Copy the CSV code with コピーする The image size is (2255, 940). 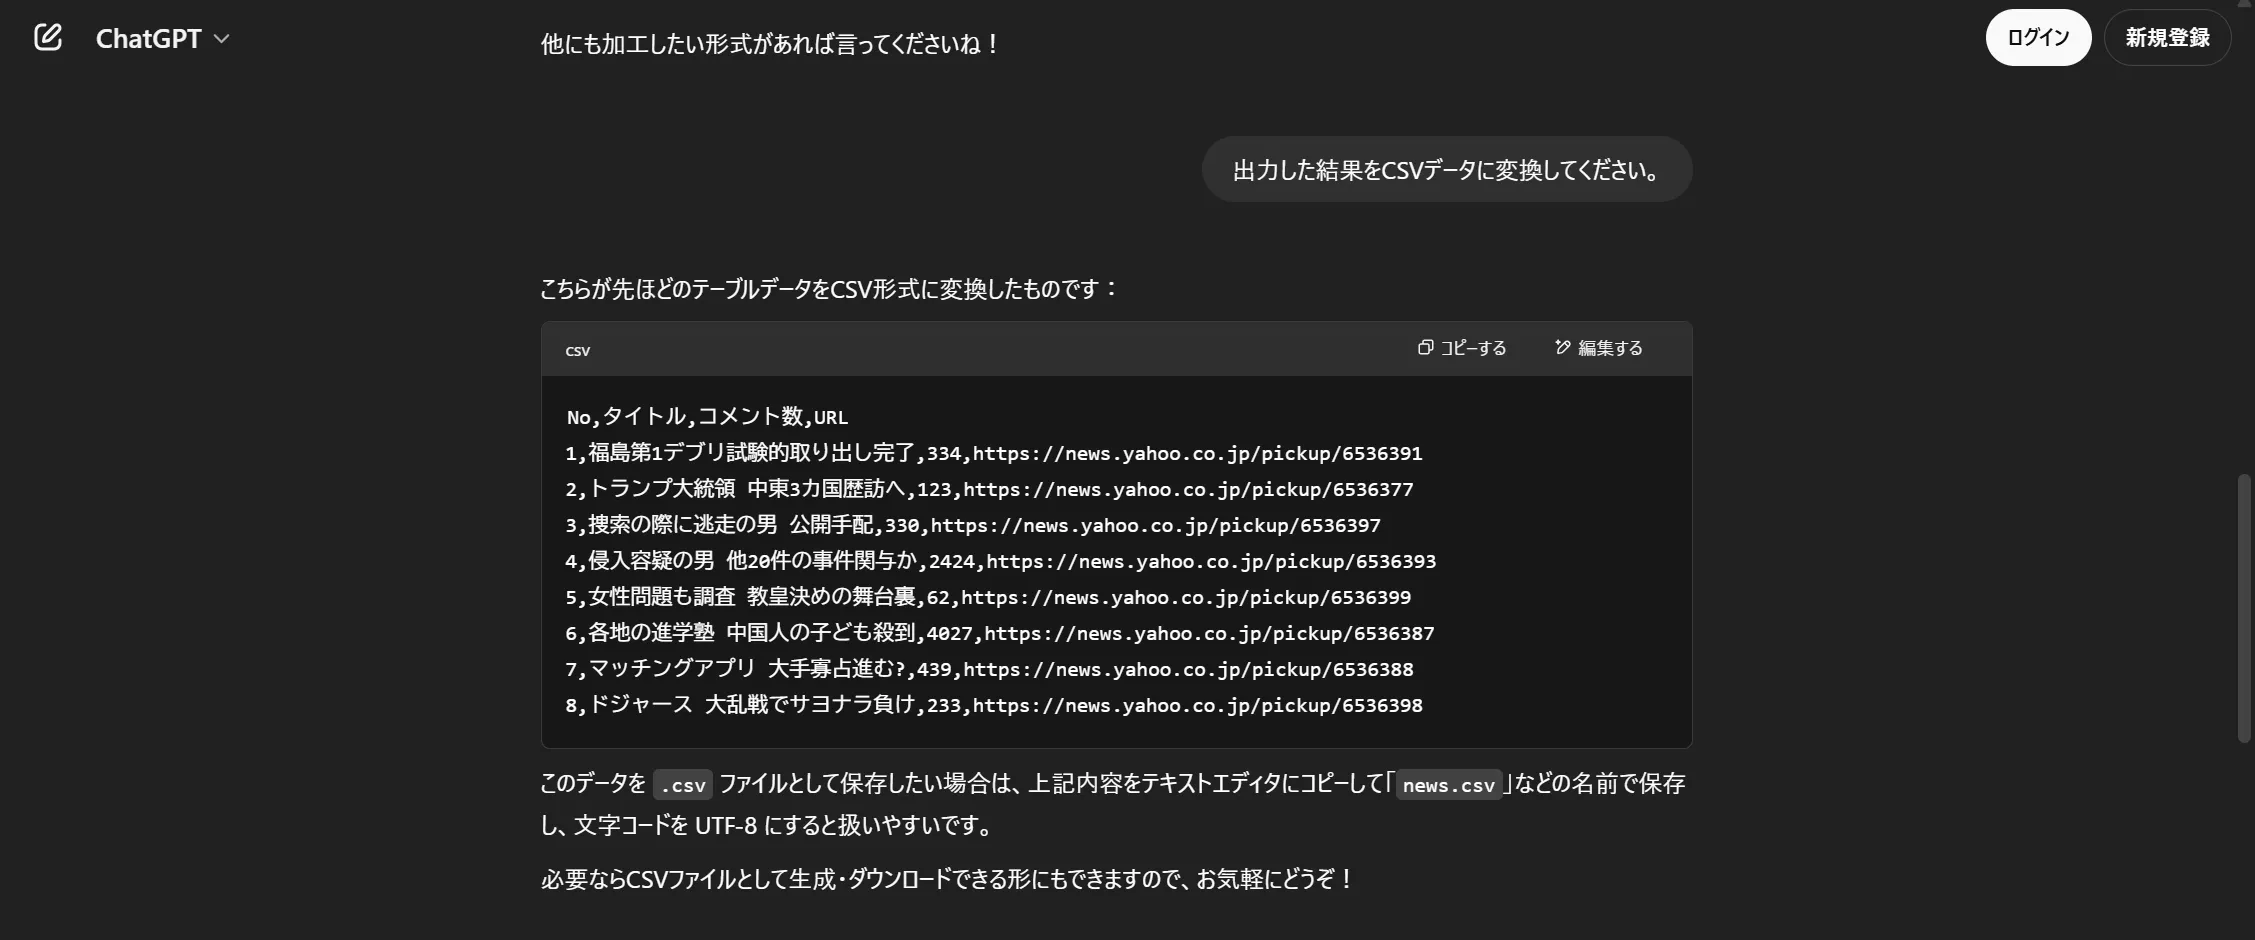1462,348
